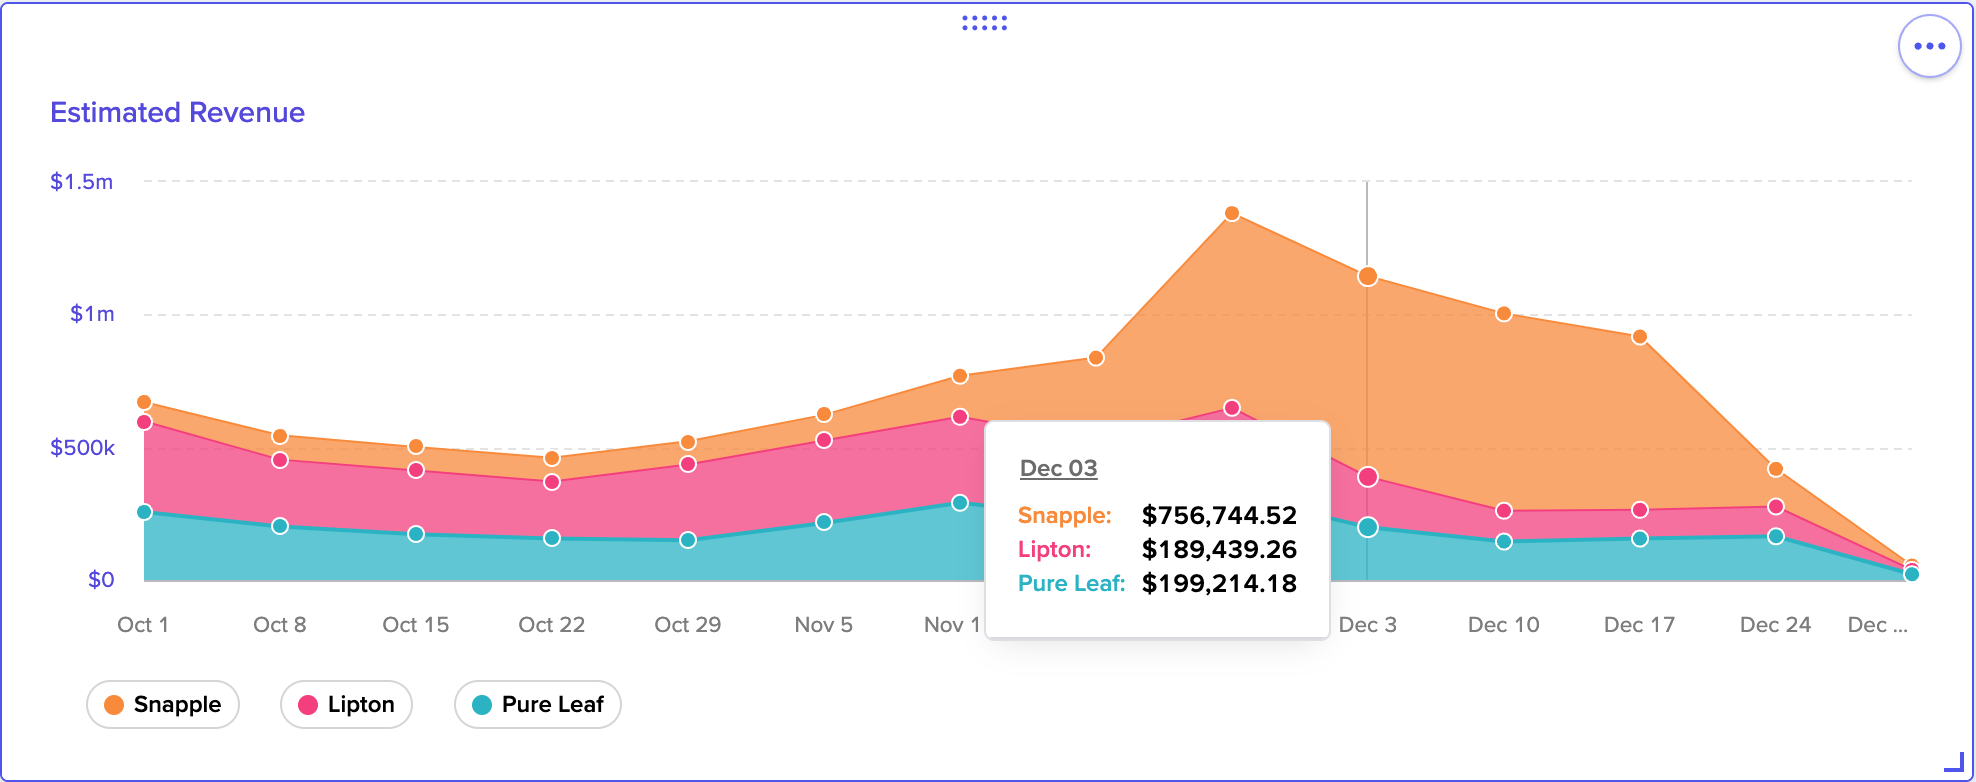The height and width of the screenshot is (782, 1976).
Task: Select Snapple point at Oct 1
Action: tap(144, 402)
